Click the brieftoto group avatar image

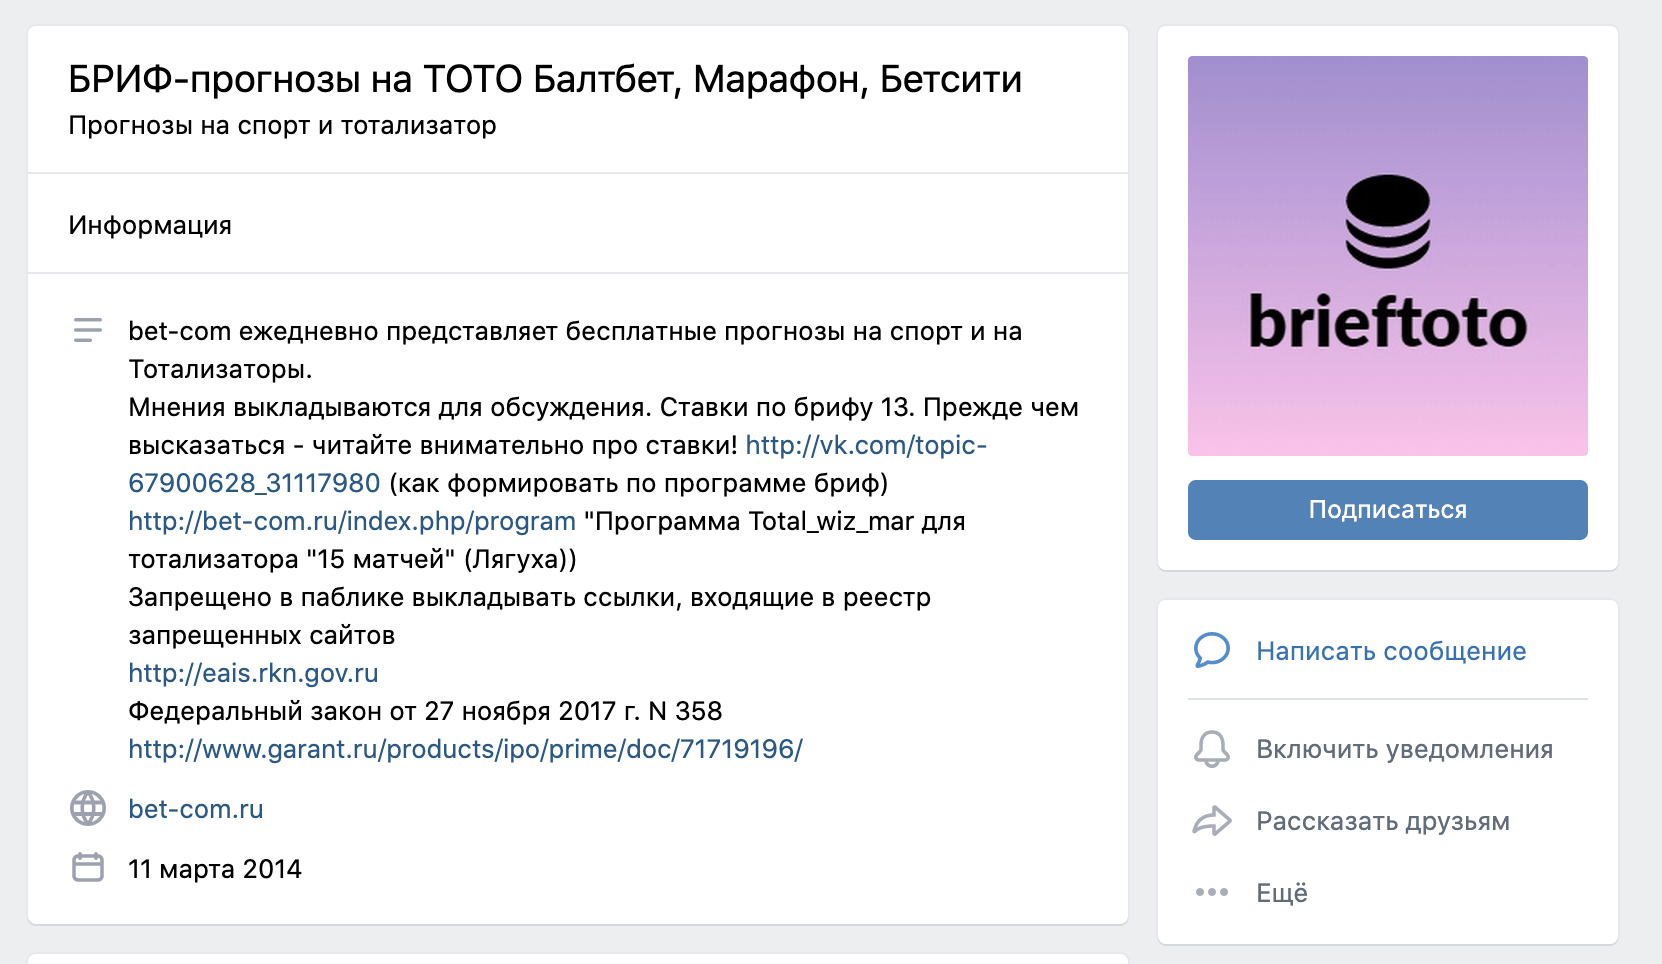(x=1387, y=256)
